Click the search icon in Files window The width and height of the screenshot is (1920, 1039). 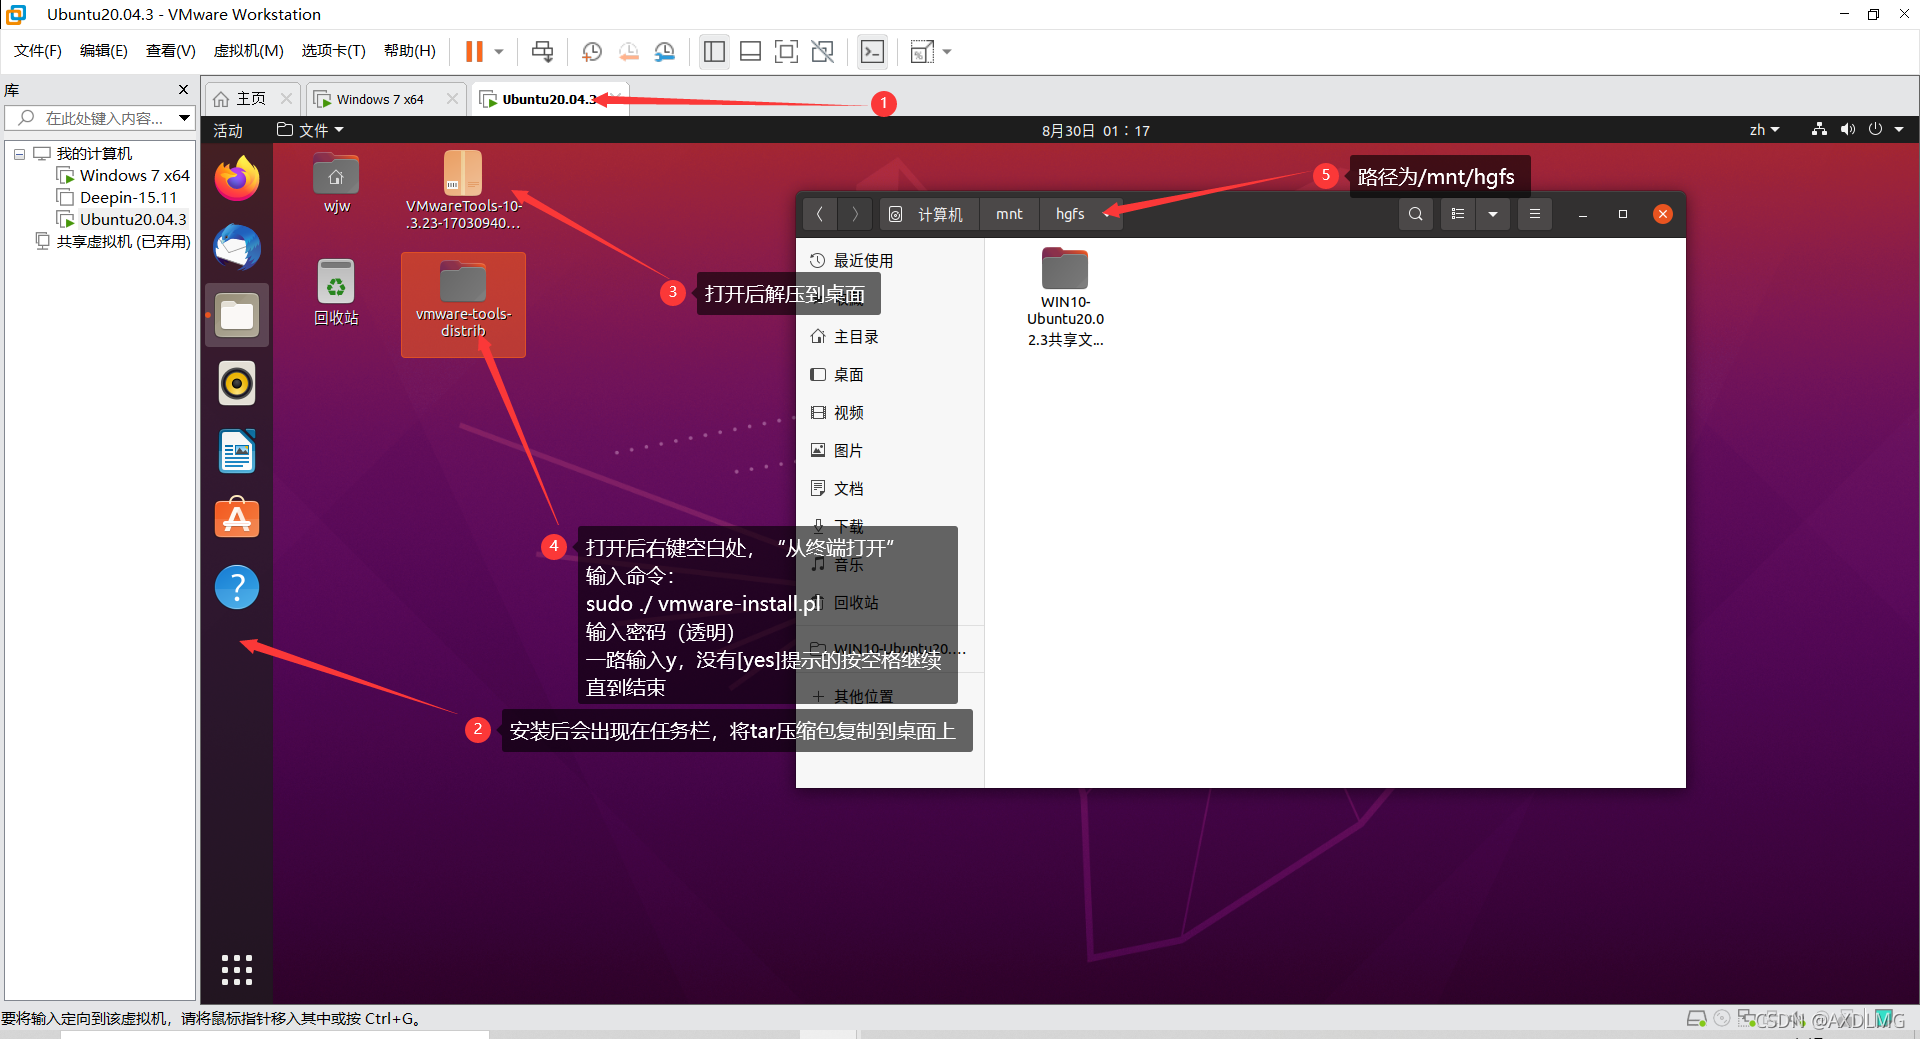tap(1415, 214)
